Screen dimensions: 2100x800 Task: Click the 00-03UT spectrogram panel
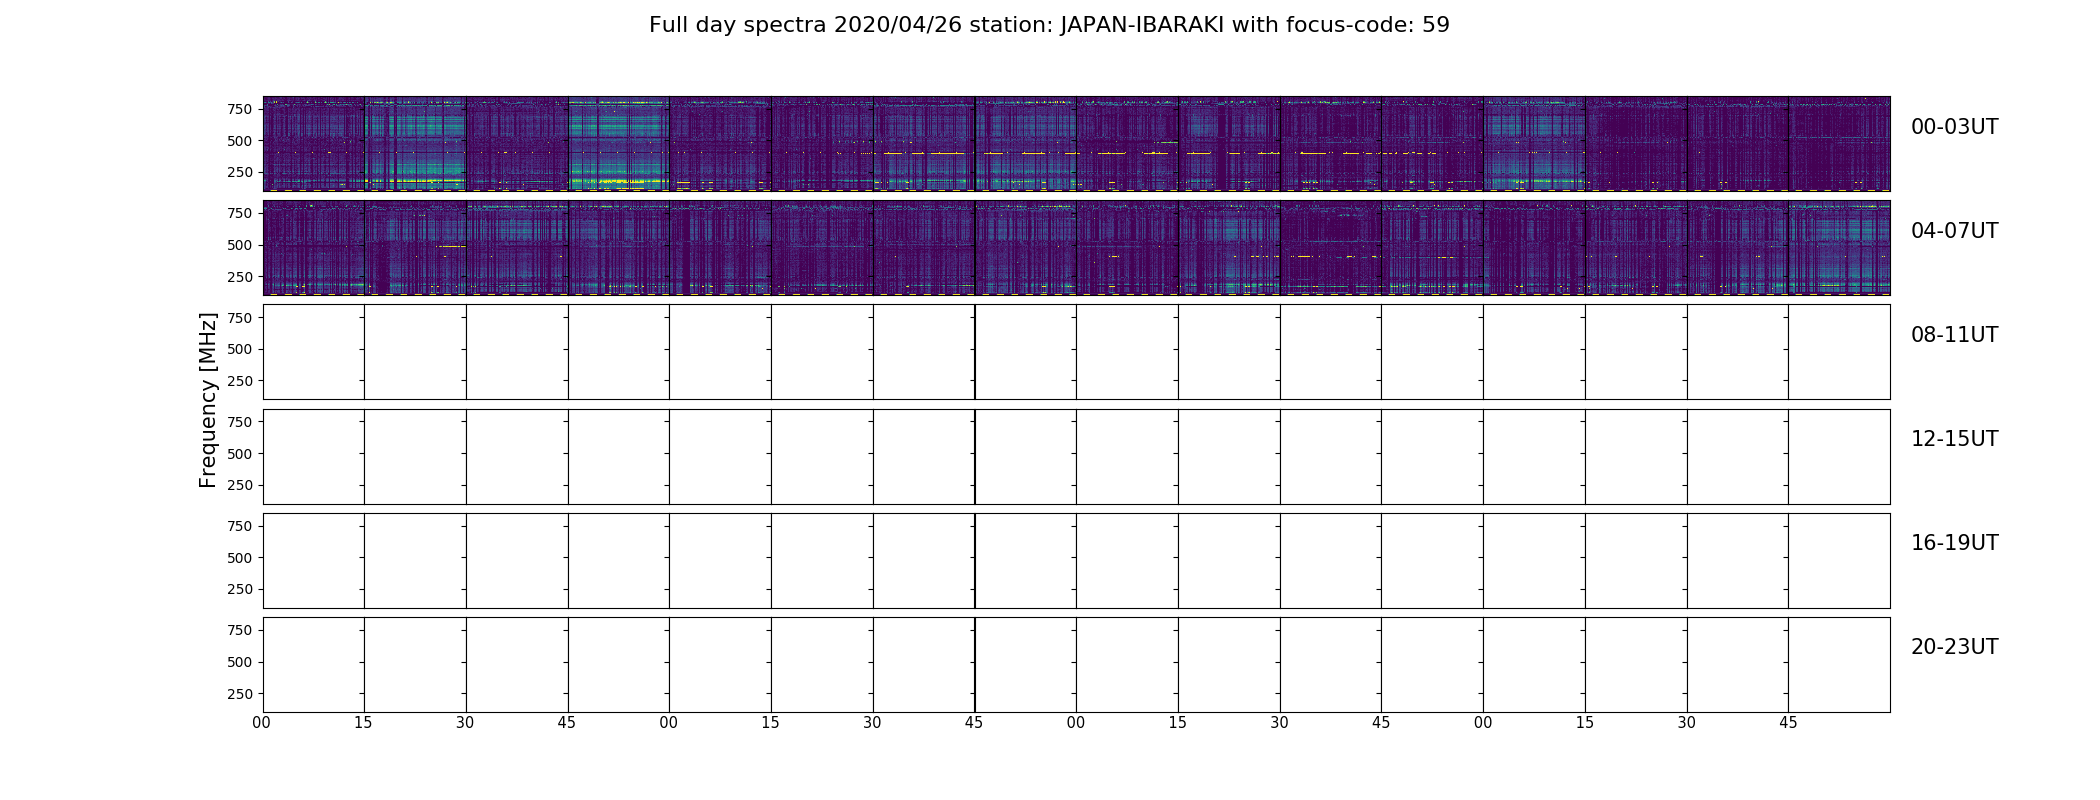[x=1076, y=144]
